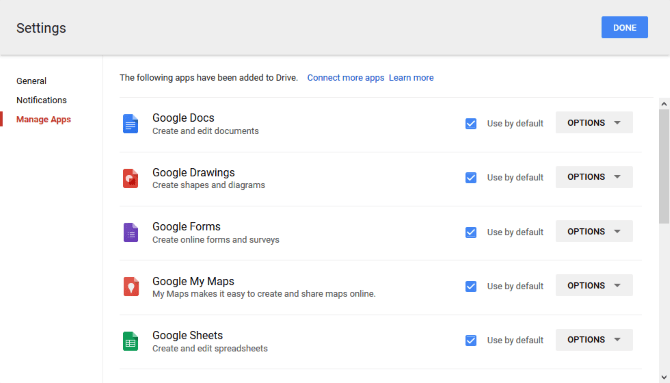Click the Google Docs blue document icon
670x383 pixels.
click(x=130, y=124)
